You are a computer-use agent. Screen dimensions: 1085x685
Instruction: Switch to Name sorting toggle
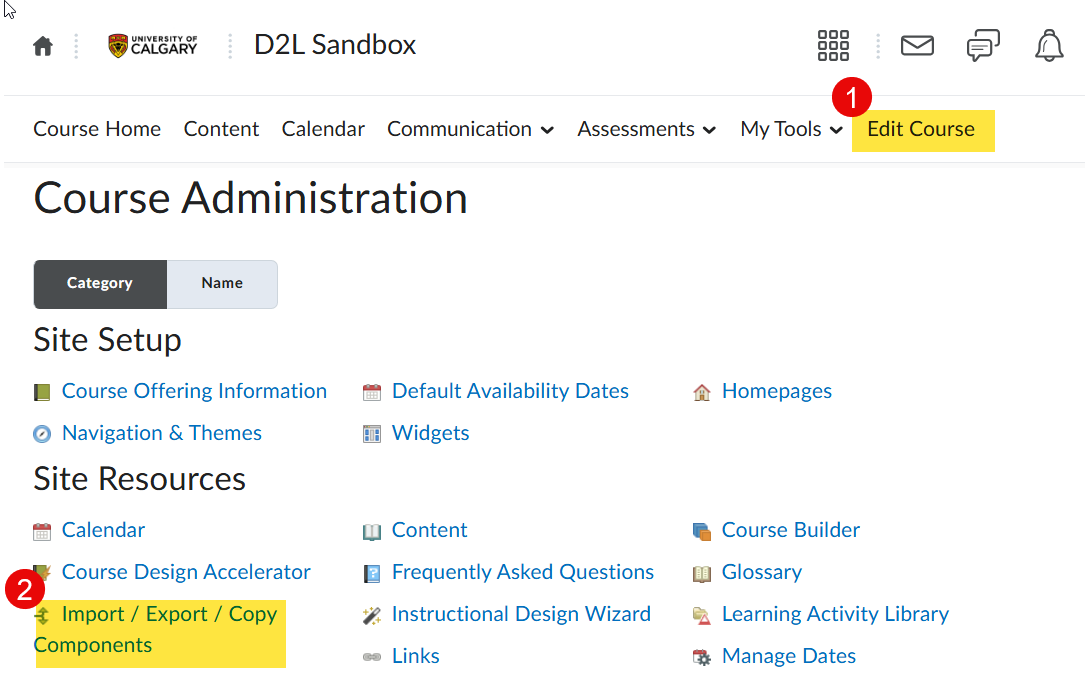tap(222, 284)
